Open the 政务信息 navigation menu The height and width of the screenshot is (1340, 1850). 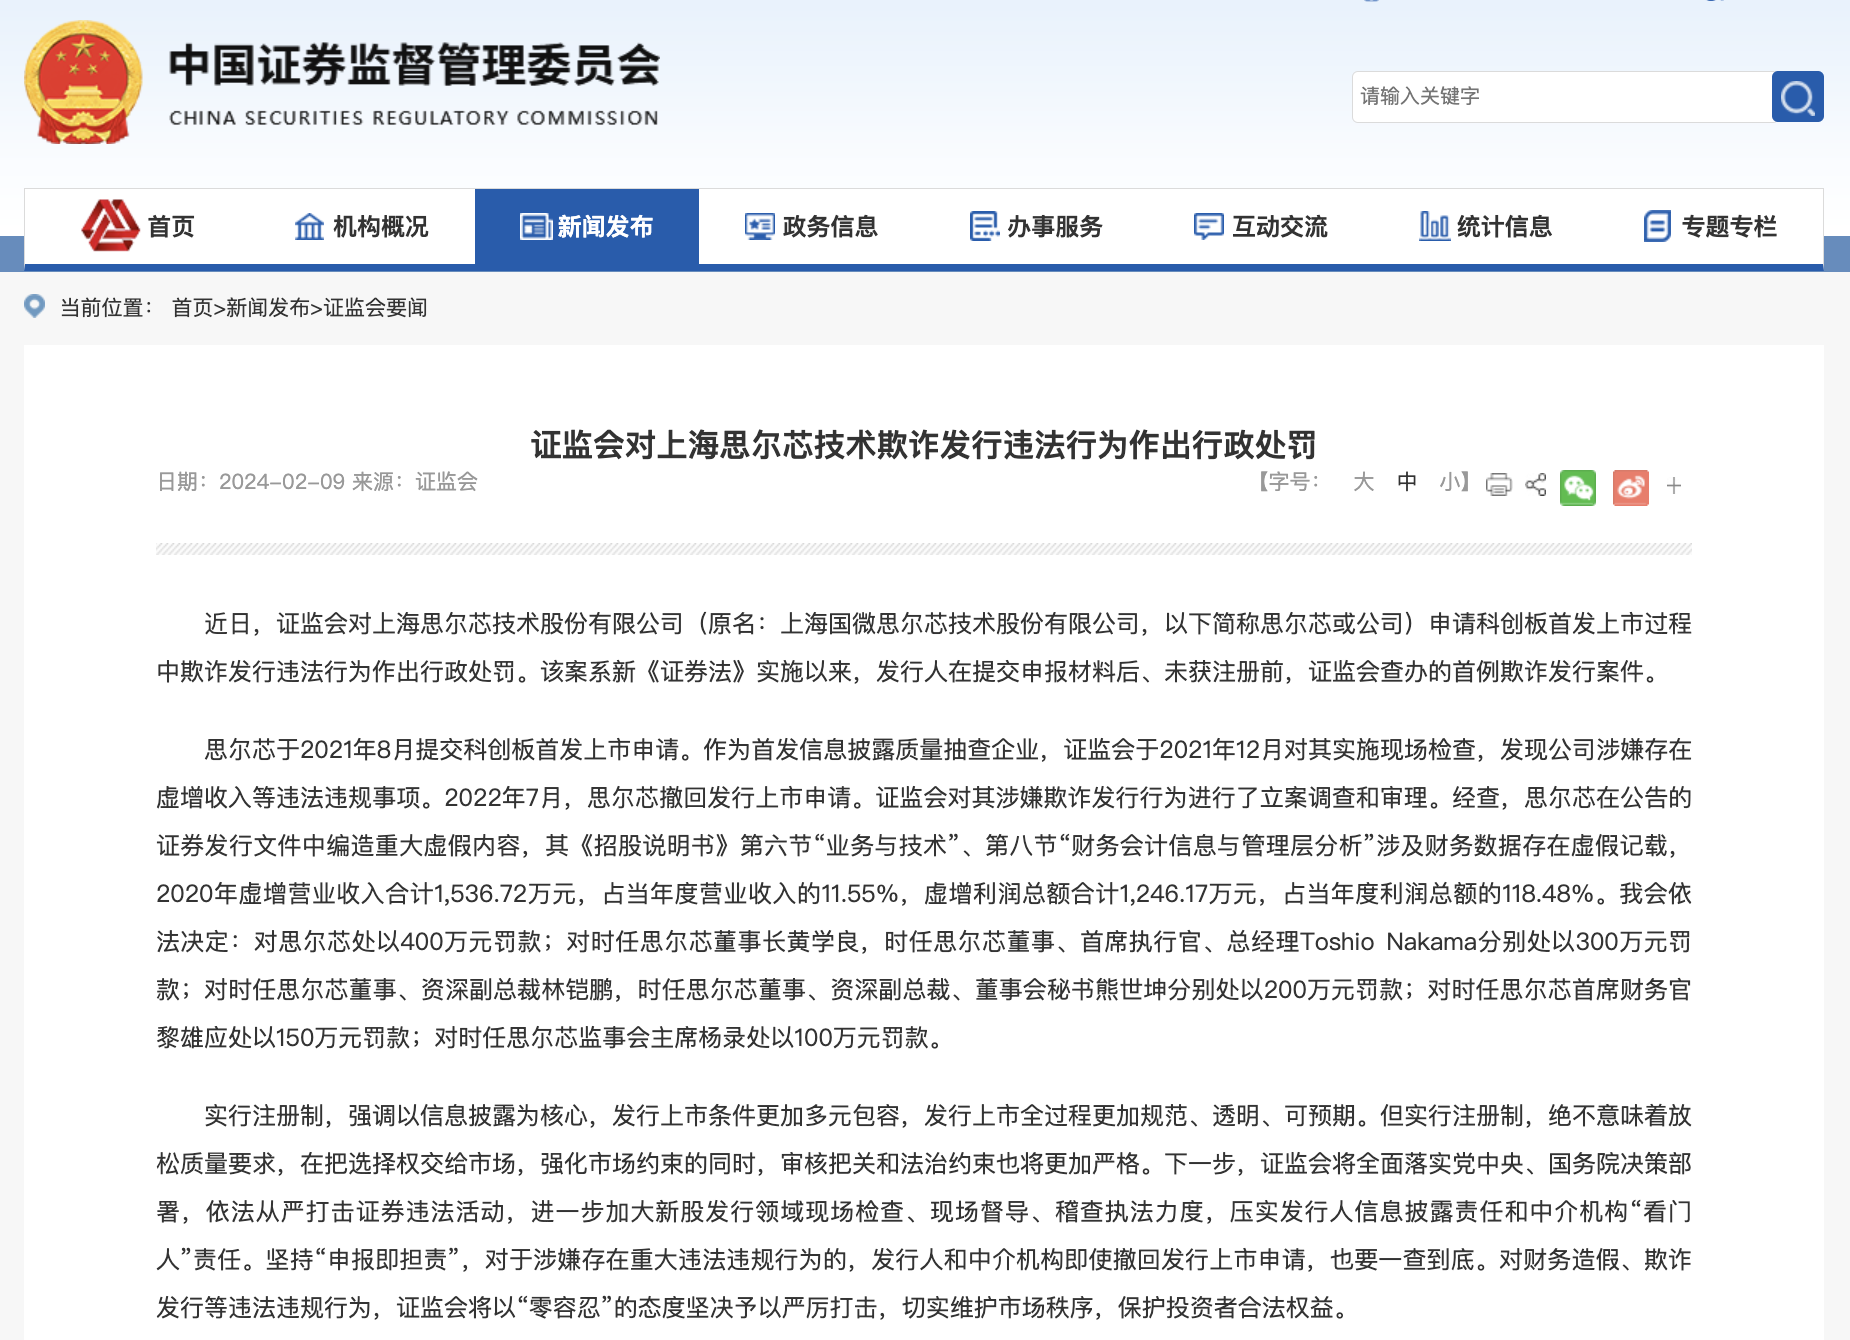(811, 227)
